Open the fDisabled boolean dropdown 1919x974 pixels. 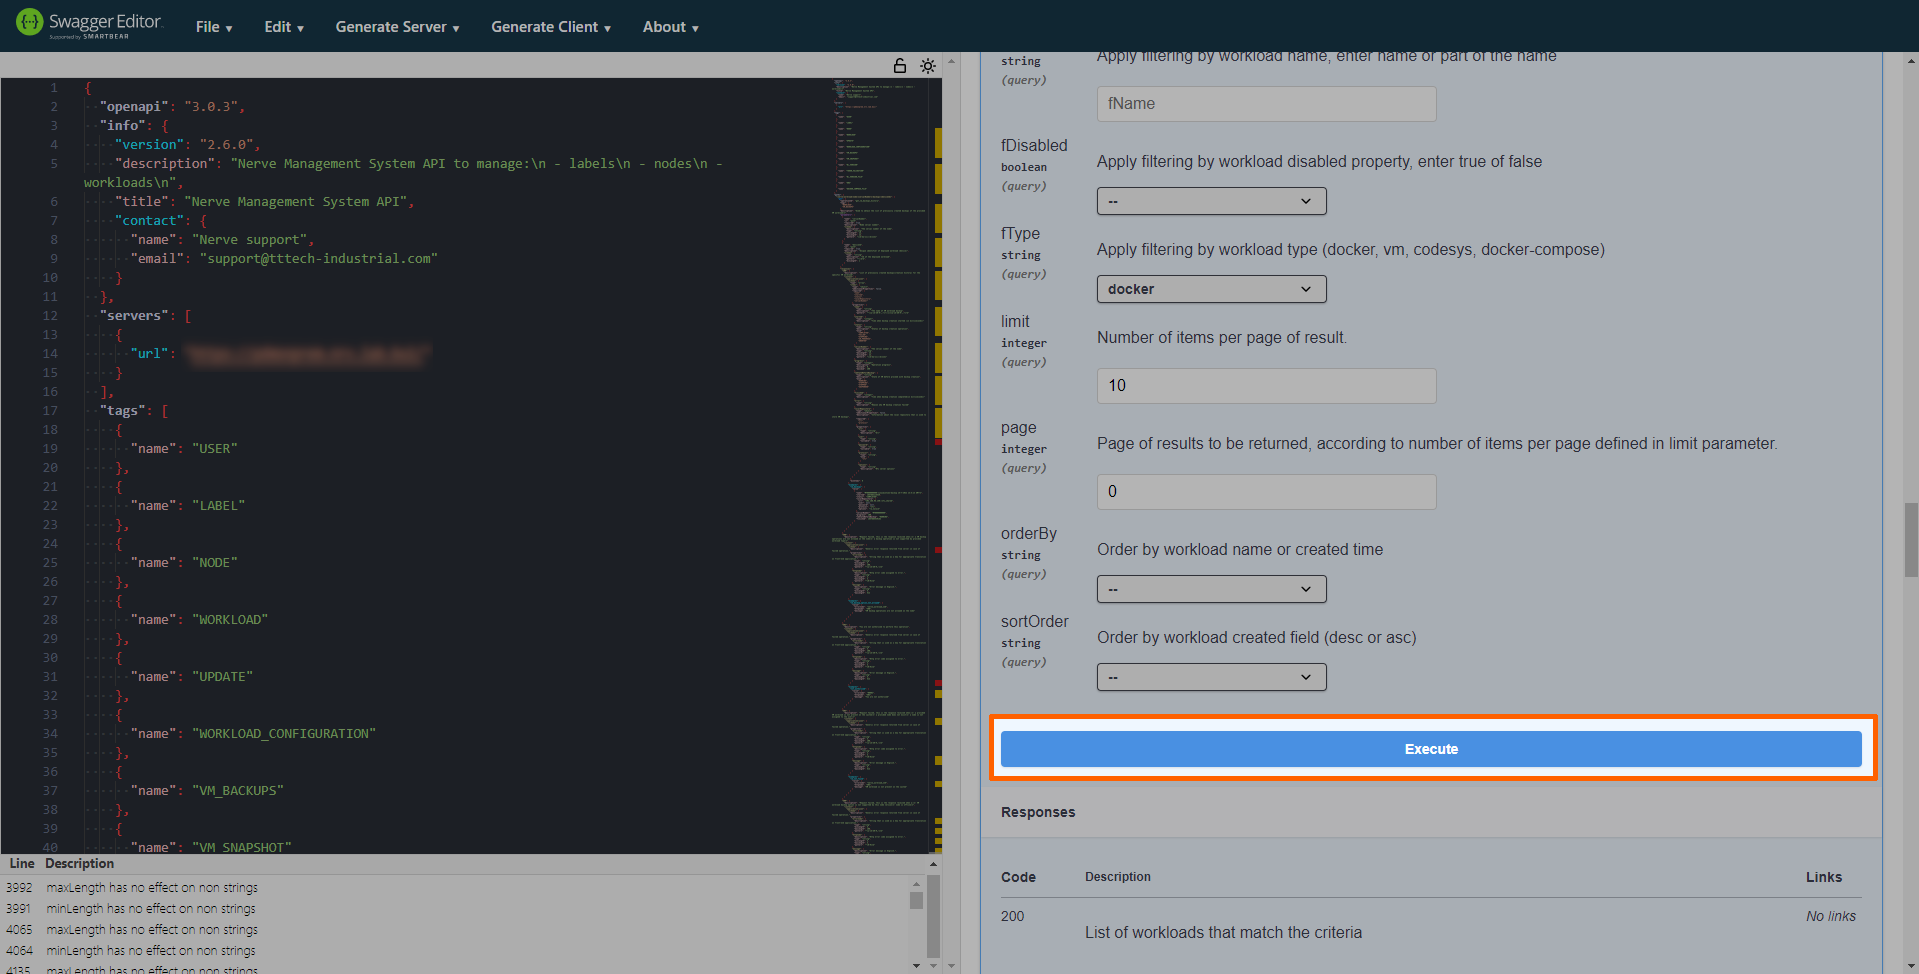point(1211,201)
